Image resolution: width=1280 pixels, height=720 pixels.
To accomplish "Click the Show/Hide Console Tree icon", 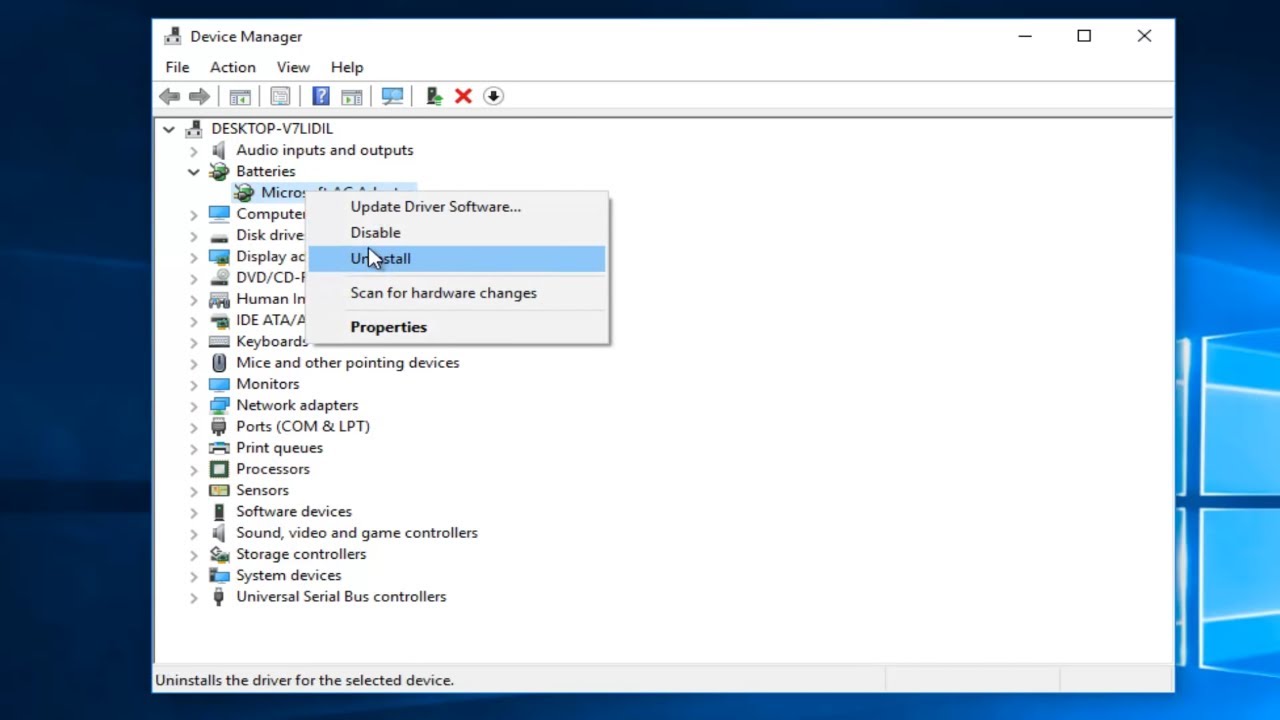I will 240,96.
